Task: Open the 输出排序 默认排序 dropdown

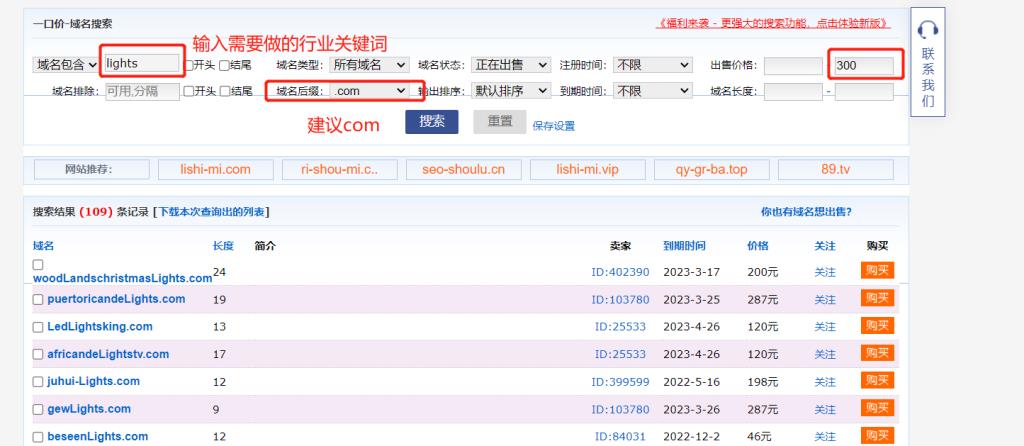Action: coord(511,91)
